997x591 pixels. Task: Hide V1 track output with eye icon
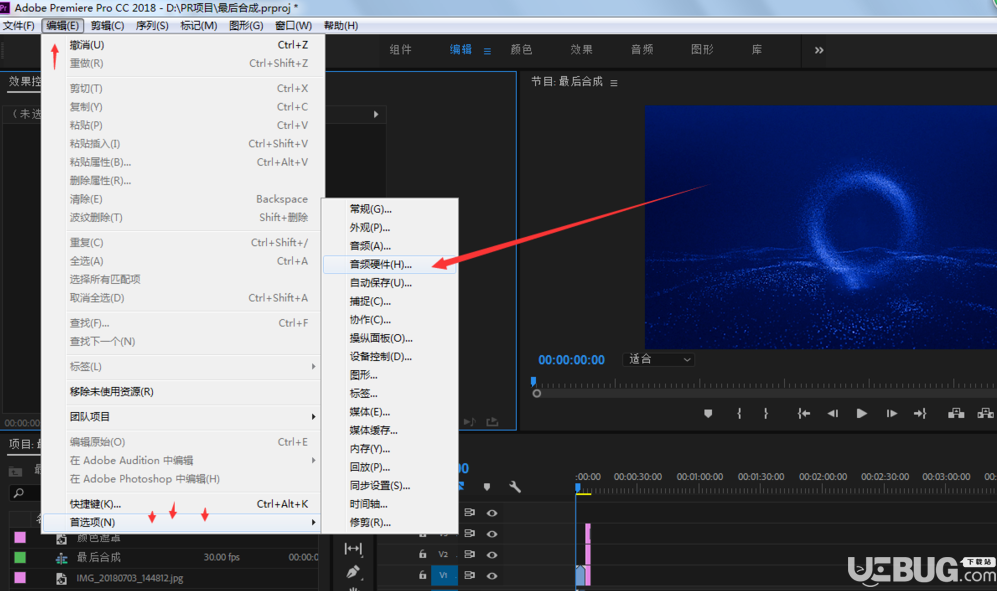(x=492, y=575)
